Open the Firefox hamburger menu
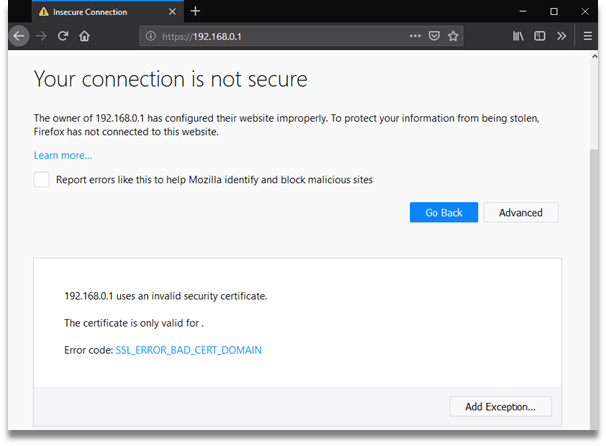This screenshot has width=606, height=446. click(x=587, y=36)
